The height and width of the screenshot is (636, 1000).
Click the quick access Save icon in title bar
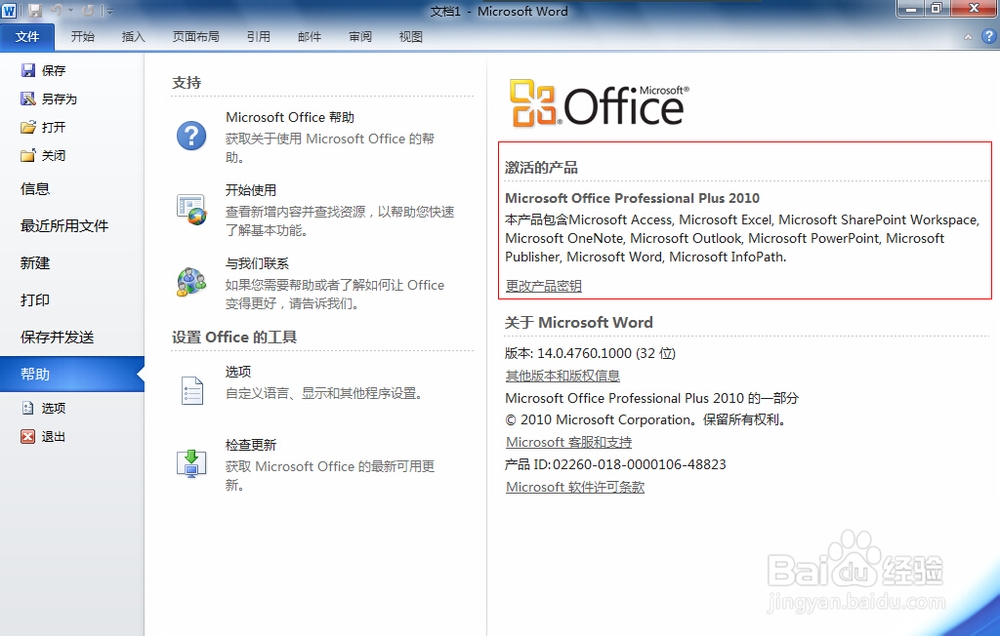(34, 11)
